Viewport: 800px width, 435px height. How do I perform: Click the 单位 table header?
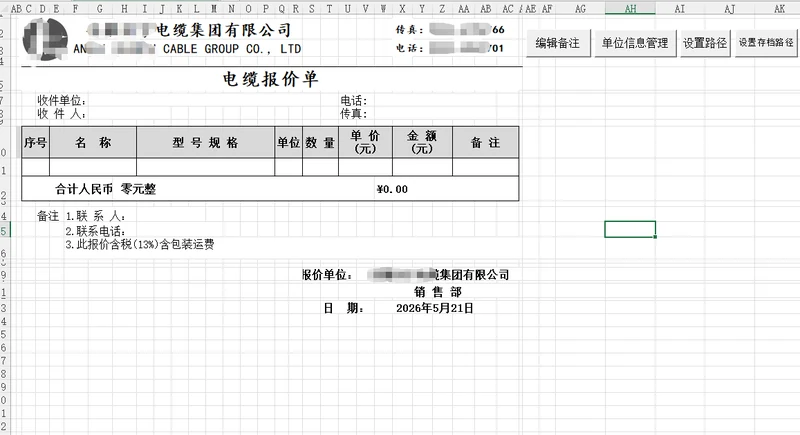click(x=288, y=142)
